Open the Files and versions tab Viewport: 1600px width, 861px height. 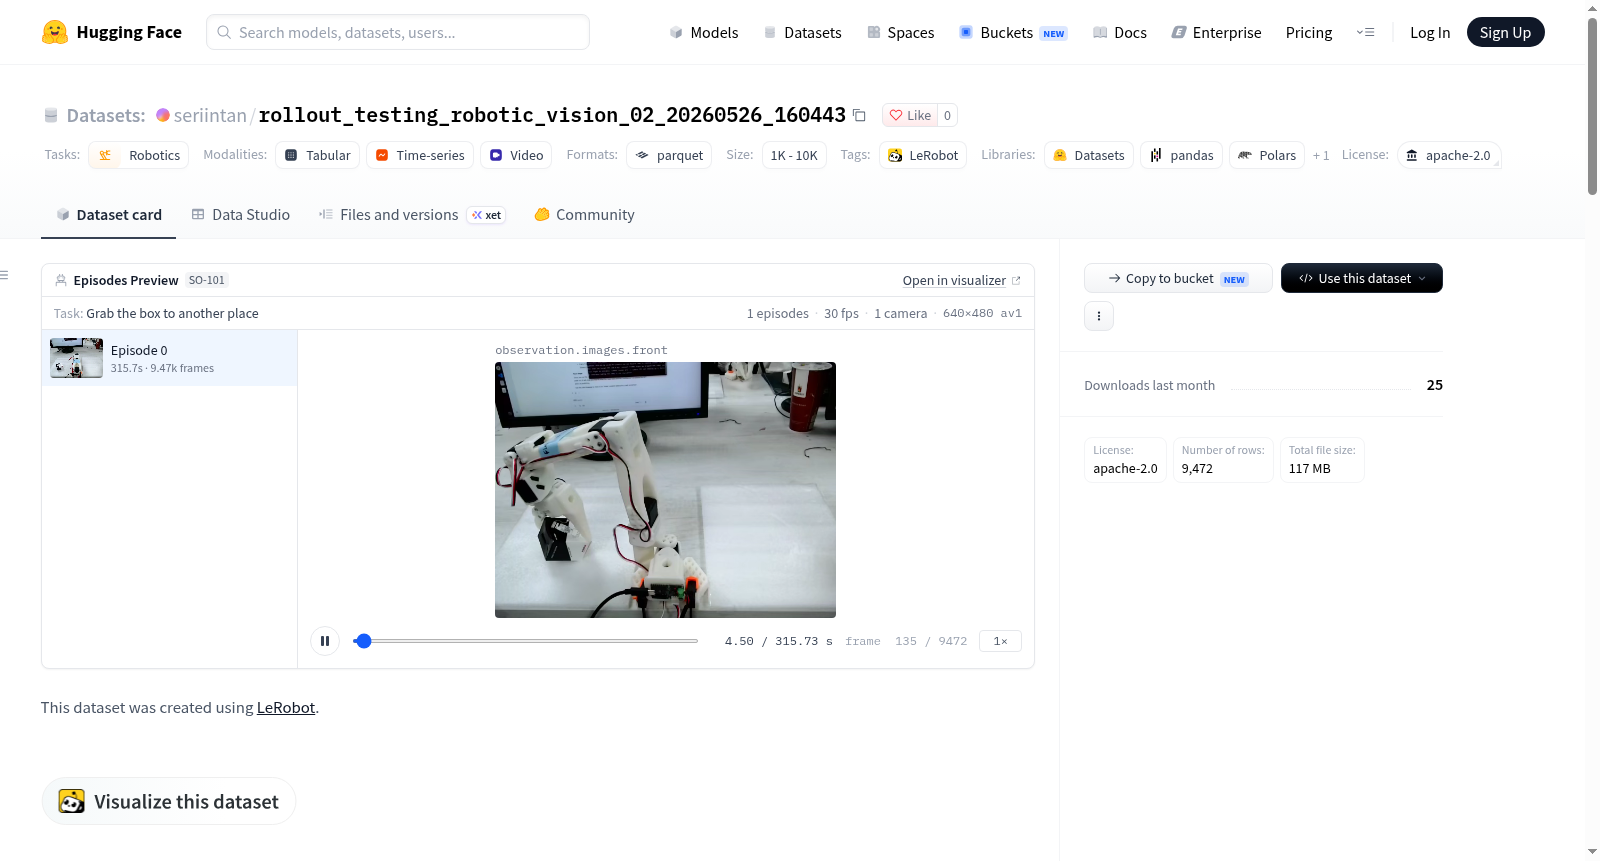point(411,215)
